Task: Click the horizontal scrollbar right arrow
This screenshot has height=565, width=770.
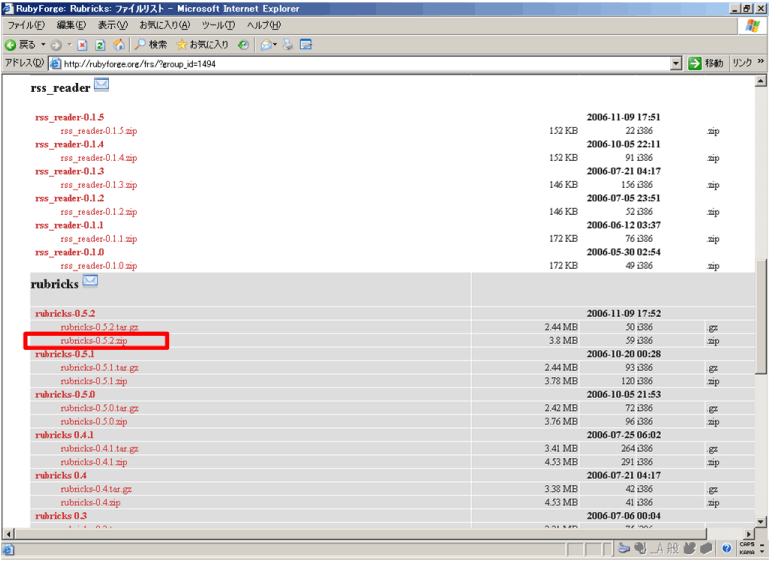Action: pyautogui.click(x=749, y=534)
